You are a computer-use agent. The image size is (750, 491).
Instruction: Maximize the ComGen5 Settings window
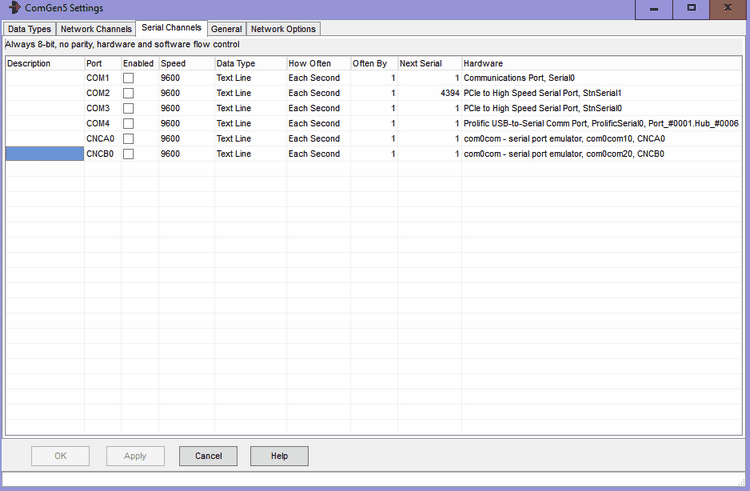(x=691, y=8)
